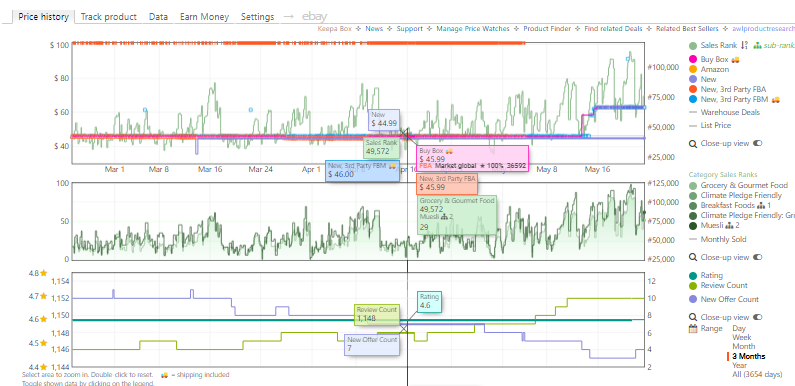795x386 pixels.
Task: Toggle the New, 3rd Party FBA legend dot
Action: pyautogui.click(x=693, y=89)
